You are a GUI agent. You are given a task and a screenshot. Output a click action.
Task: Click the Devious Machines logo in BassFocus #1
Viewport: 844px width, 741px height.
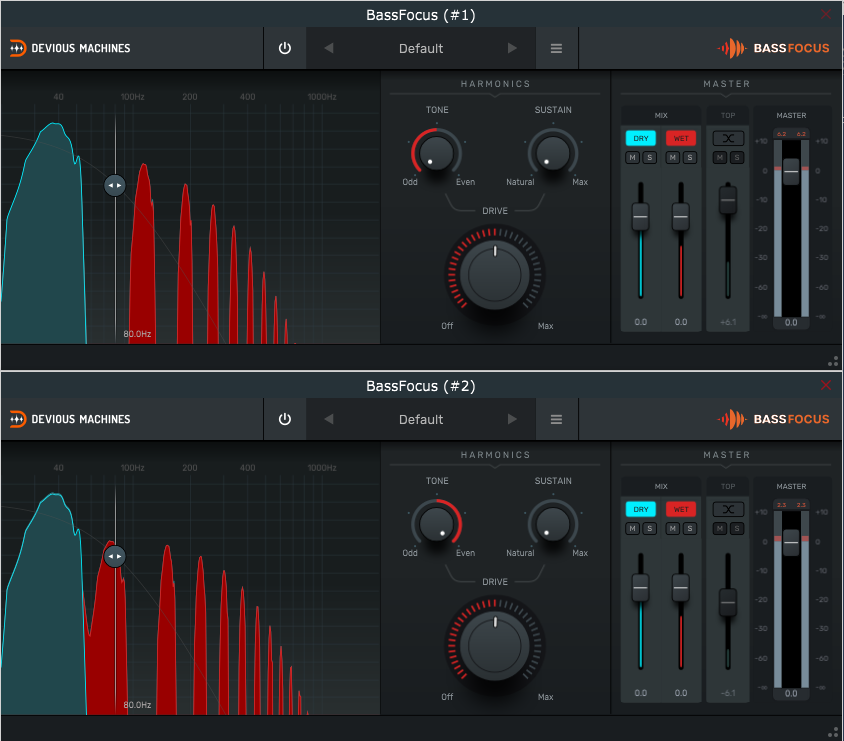70,48
